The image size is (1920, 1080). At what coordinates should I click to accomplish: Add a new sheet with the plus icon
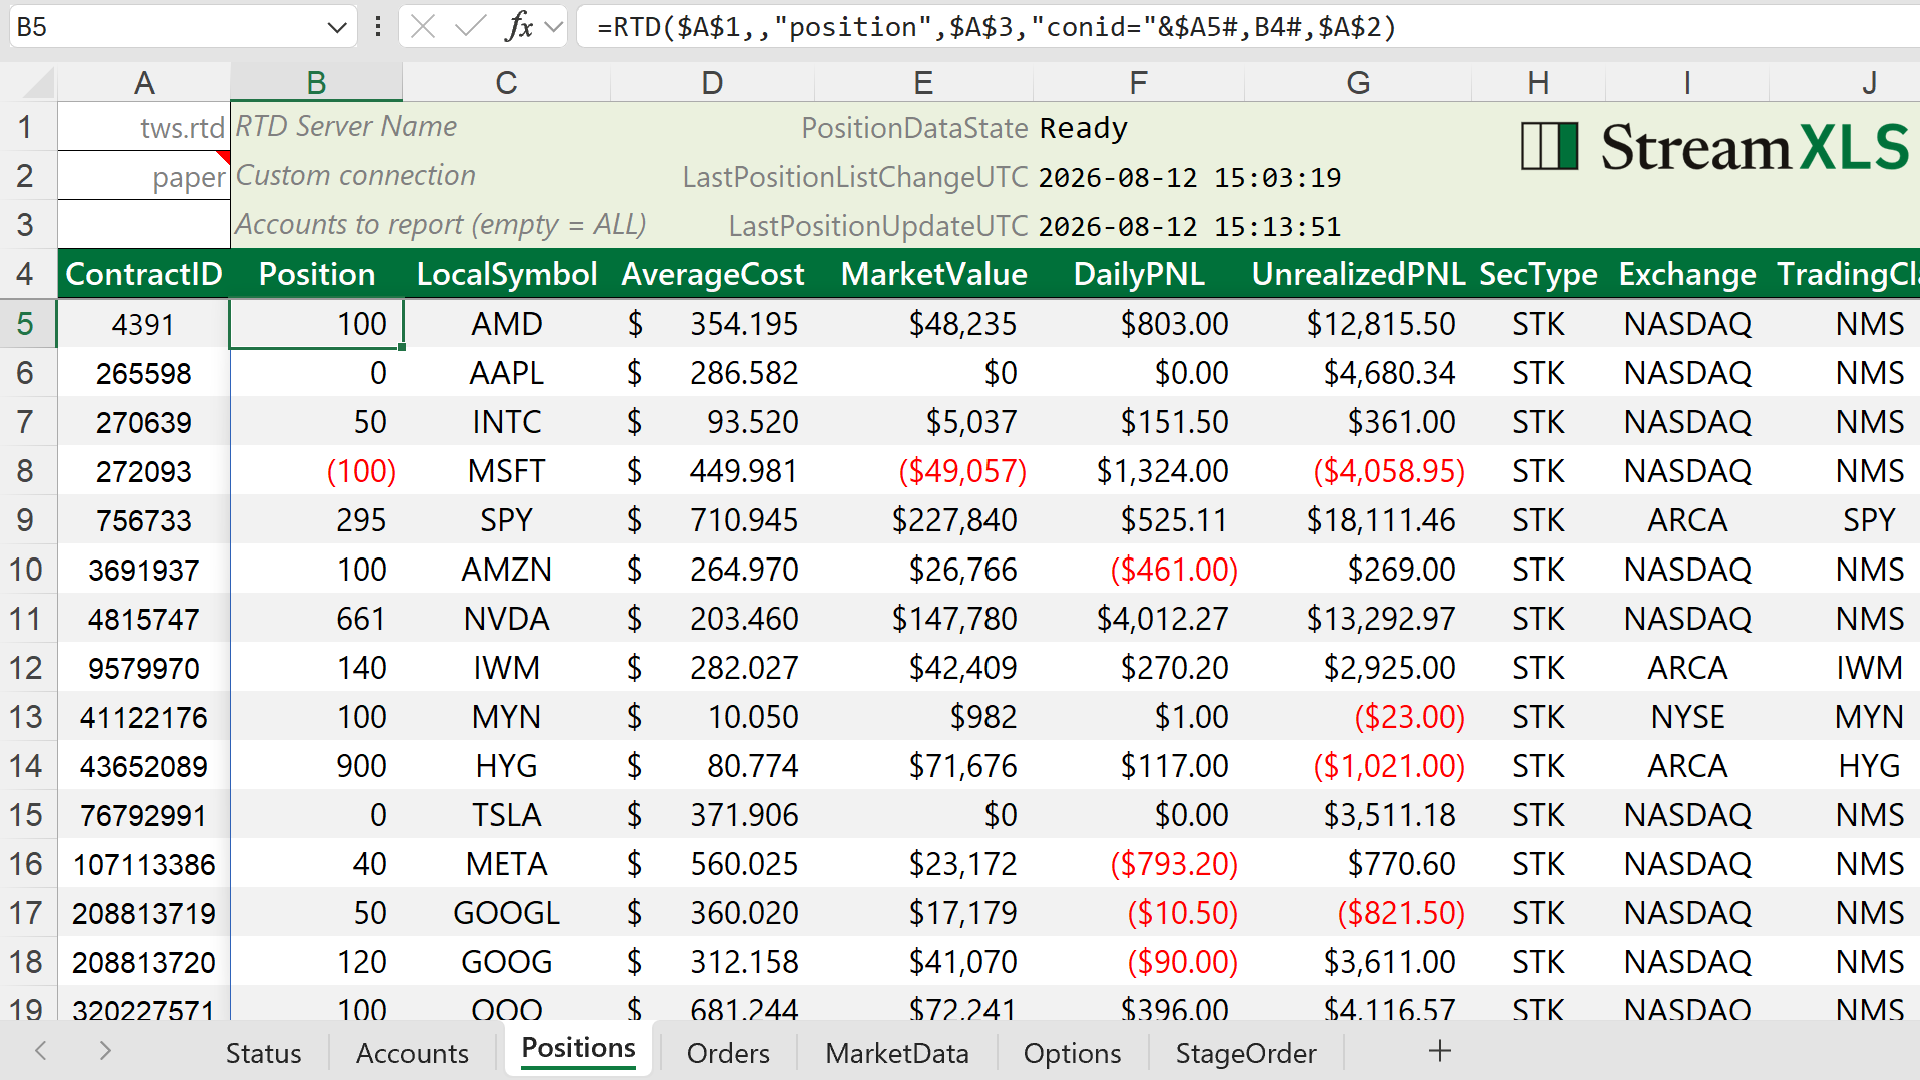1440,1051
